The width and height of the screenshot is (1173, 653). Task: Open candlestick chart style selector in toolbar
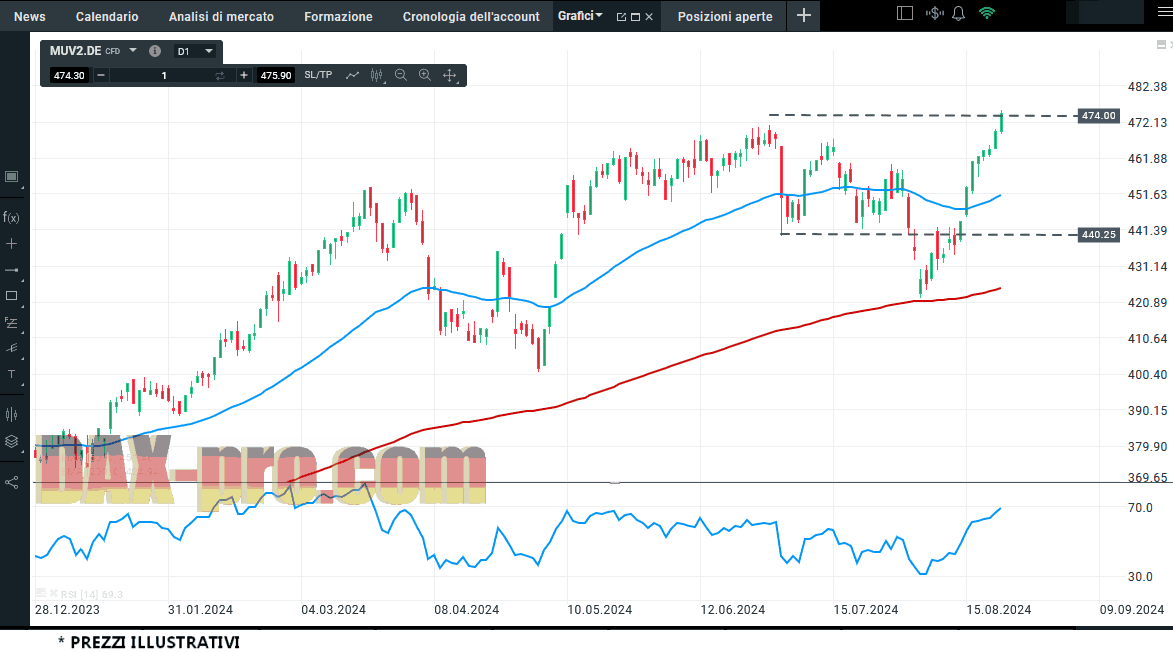tap(377, 75)
